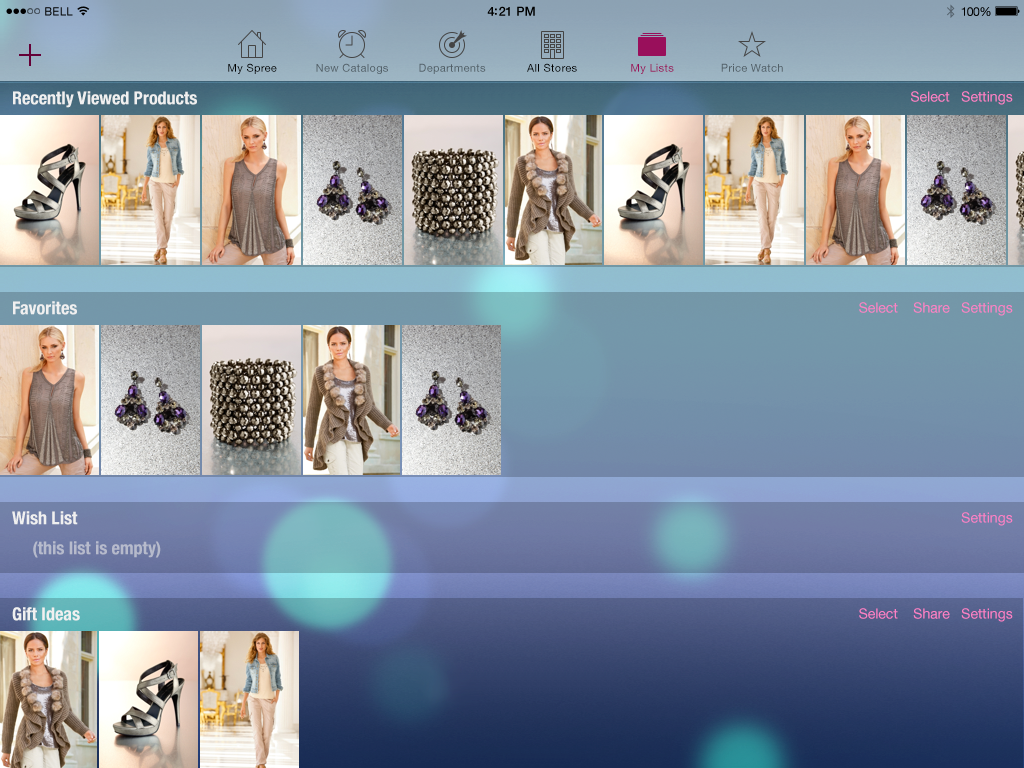Share the Gift Ideas list
The image size is (1024, 768).
click(931, 614)
